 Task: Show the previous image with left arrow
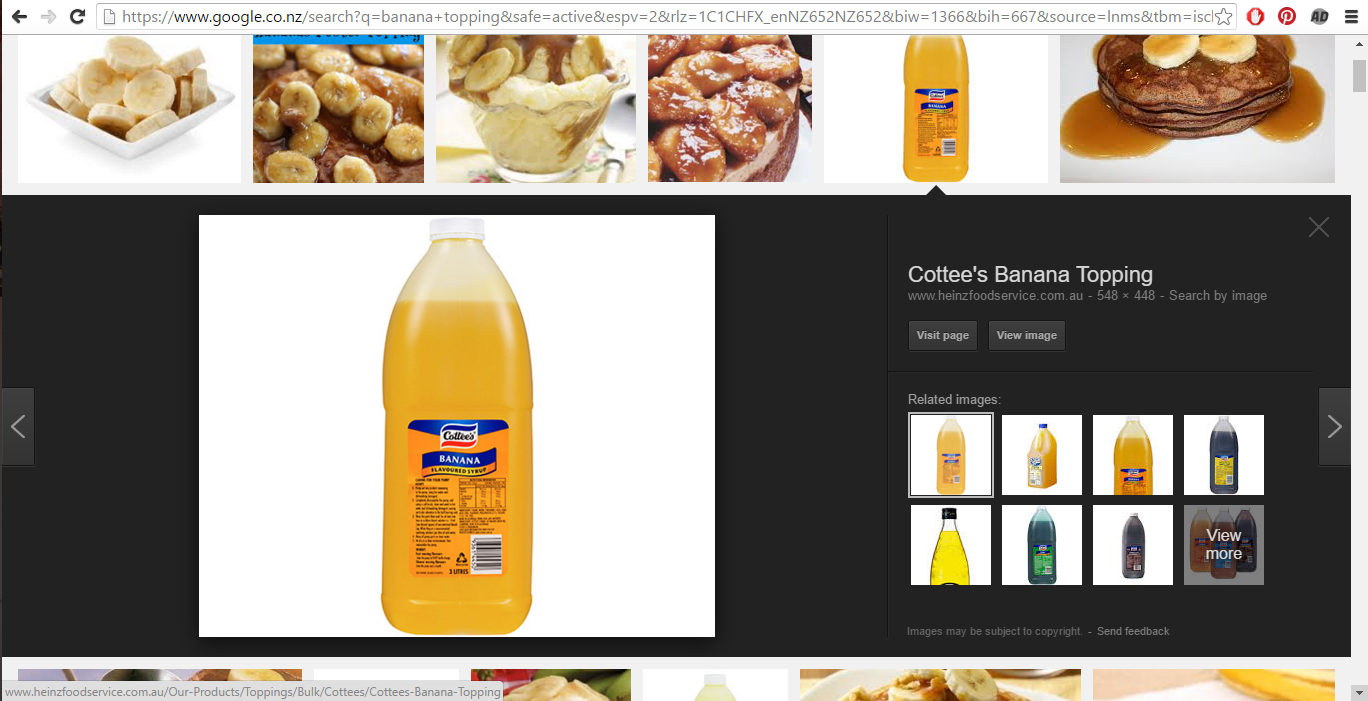tap(18, 427)
